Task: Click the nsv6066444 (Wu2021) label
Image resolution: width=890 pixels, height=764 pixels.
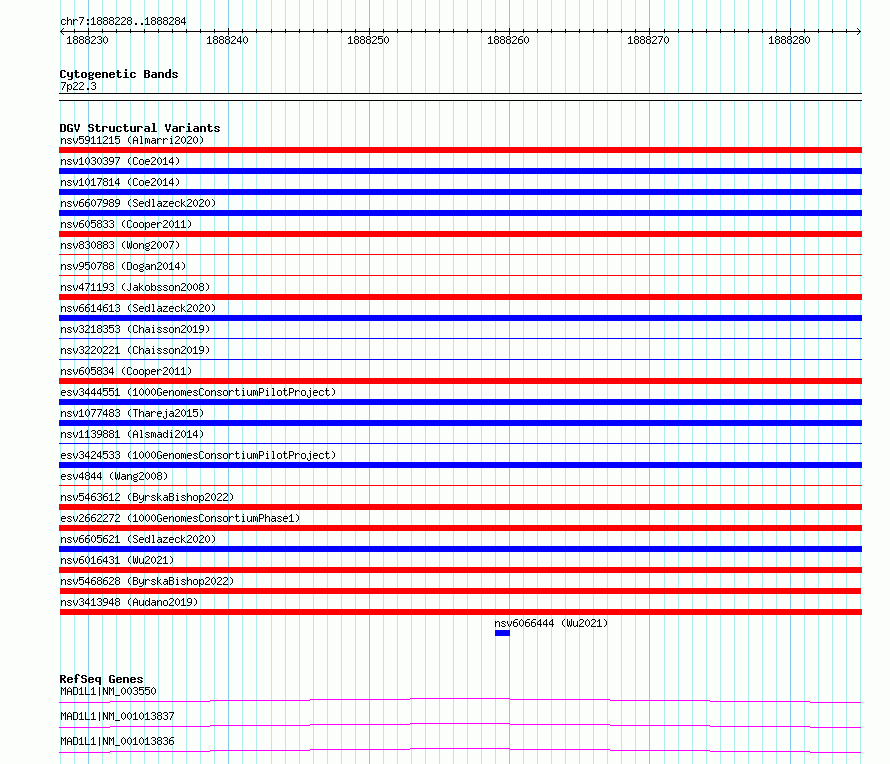Action: (551, 623)
